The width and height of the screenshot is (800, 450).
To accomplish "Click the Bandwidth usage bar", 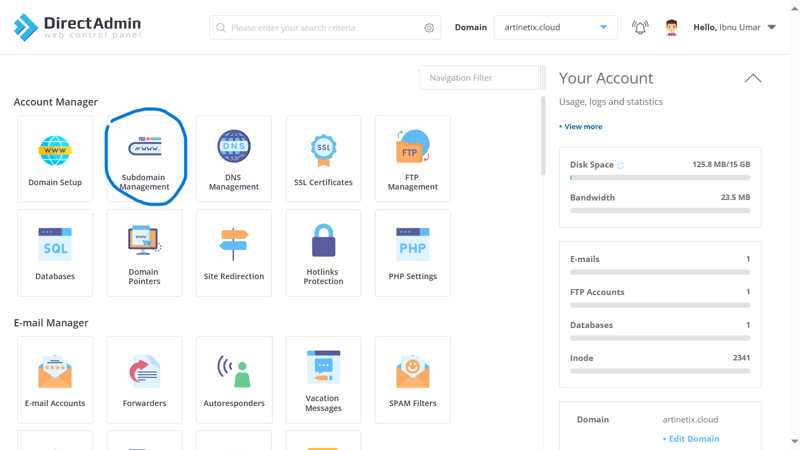I will coord(660,211).
